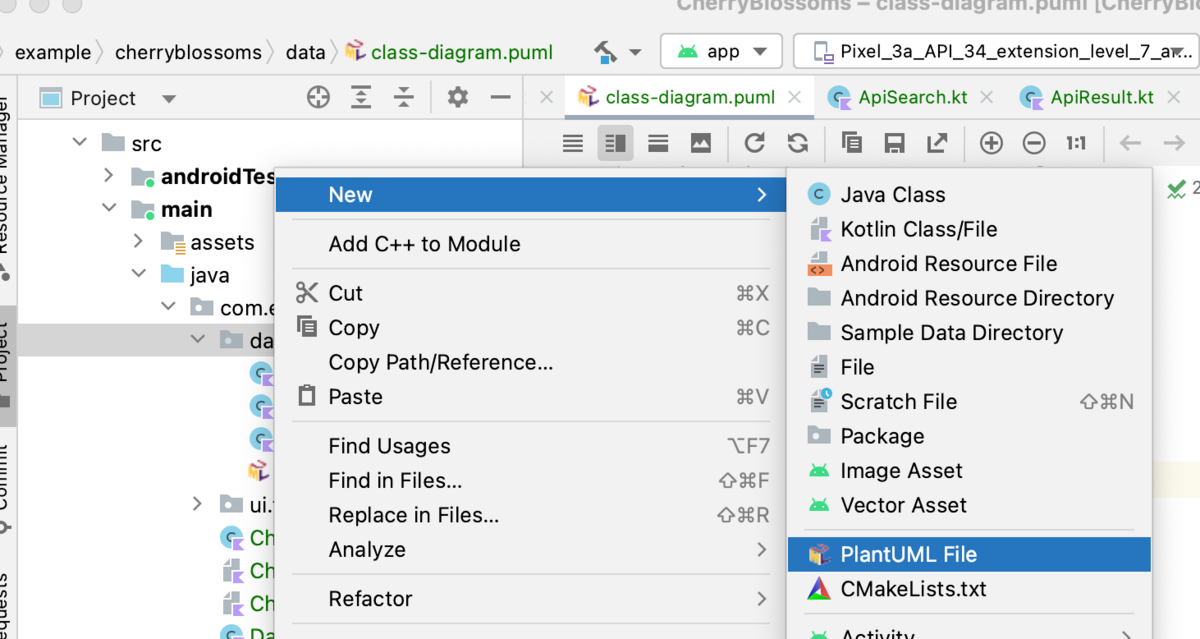Create a new Image Asset

(x=969, y=470)
